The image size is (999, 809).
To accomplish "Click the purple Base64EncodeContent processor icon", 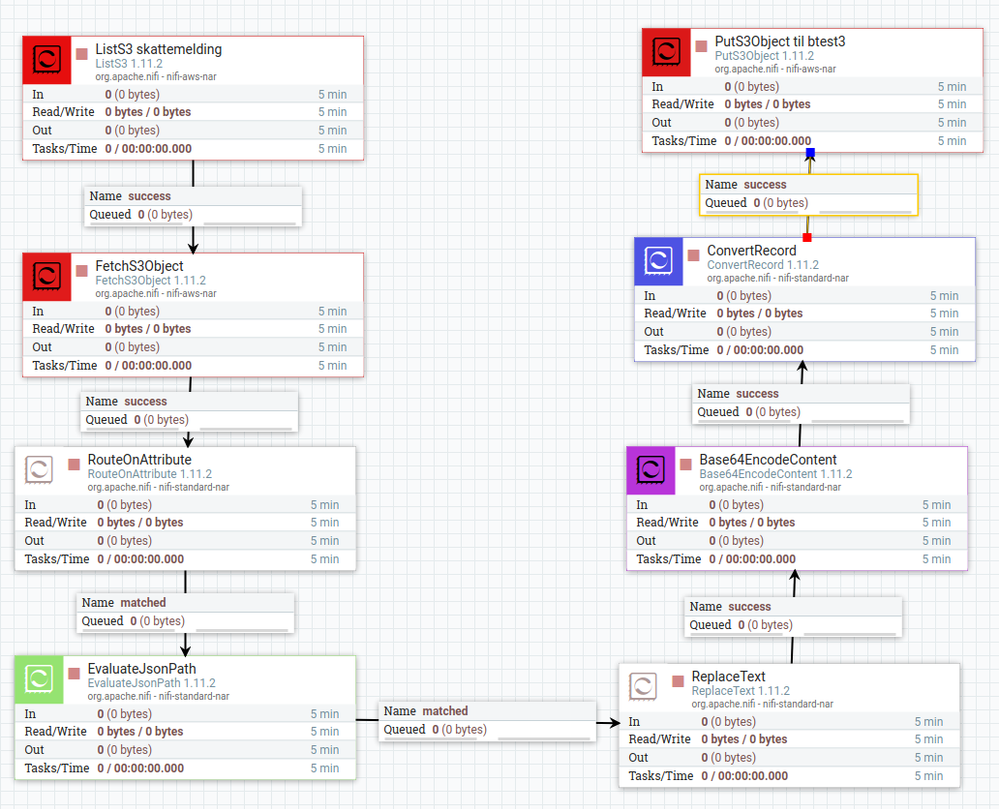I will click(x=650, y=471).
